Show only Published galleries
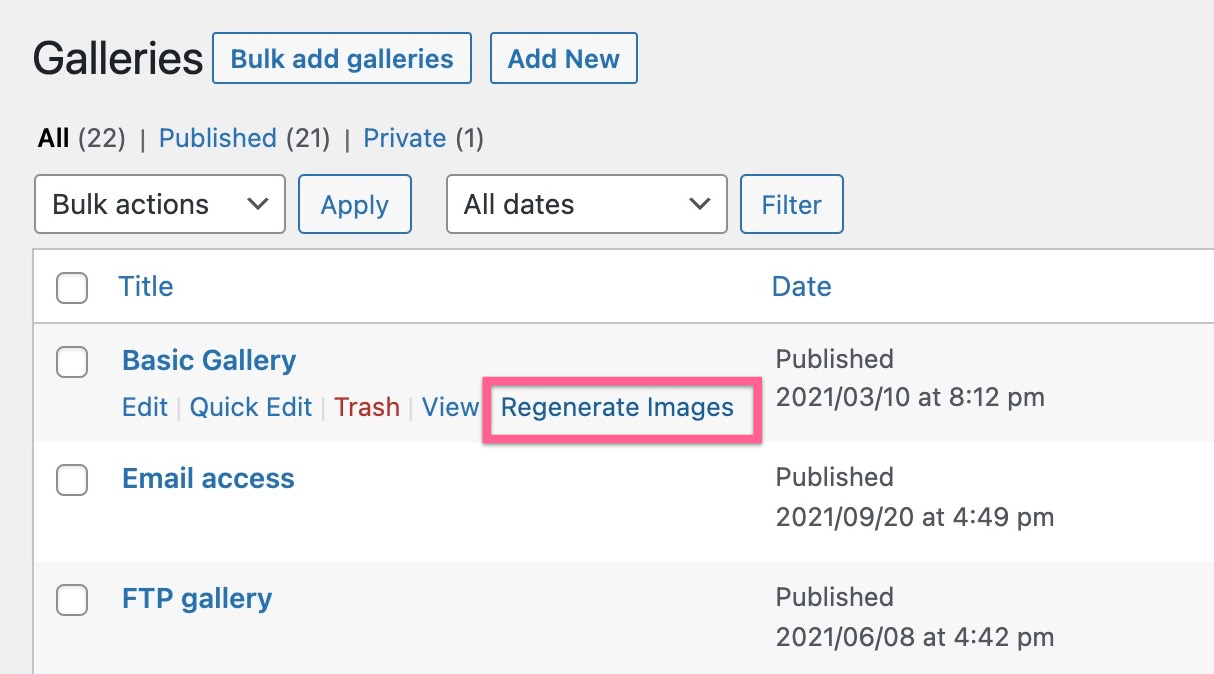Screen dimensions: 1214x674 218,138
